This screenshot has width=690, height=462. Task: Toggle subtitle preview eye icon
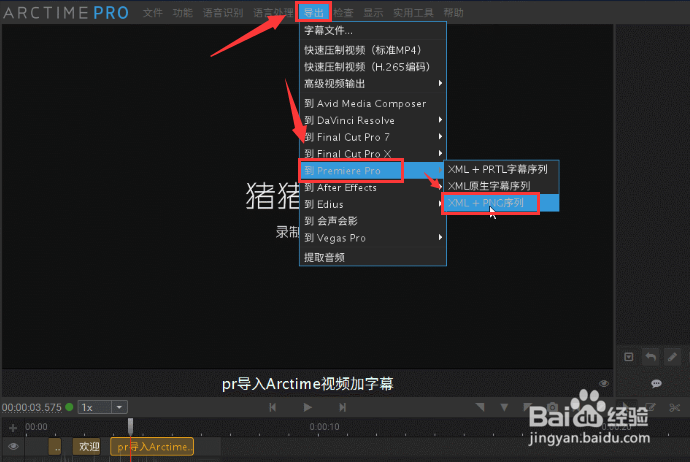pos(604,384)
